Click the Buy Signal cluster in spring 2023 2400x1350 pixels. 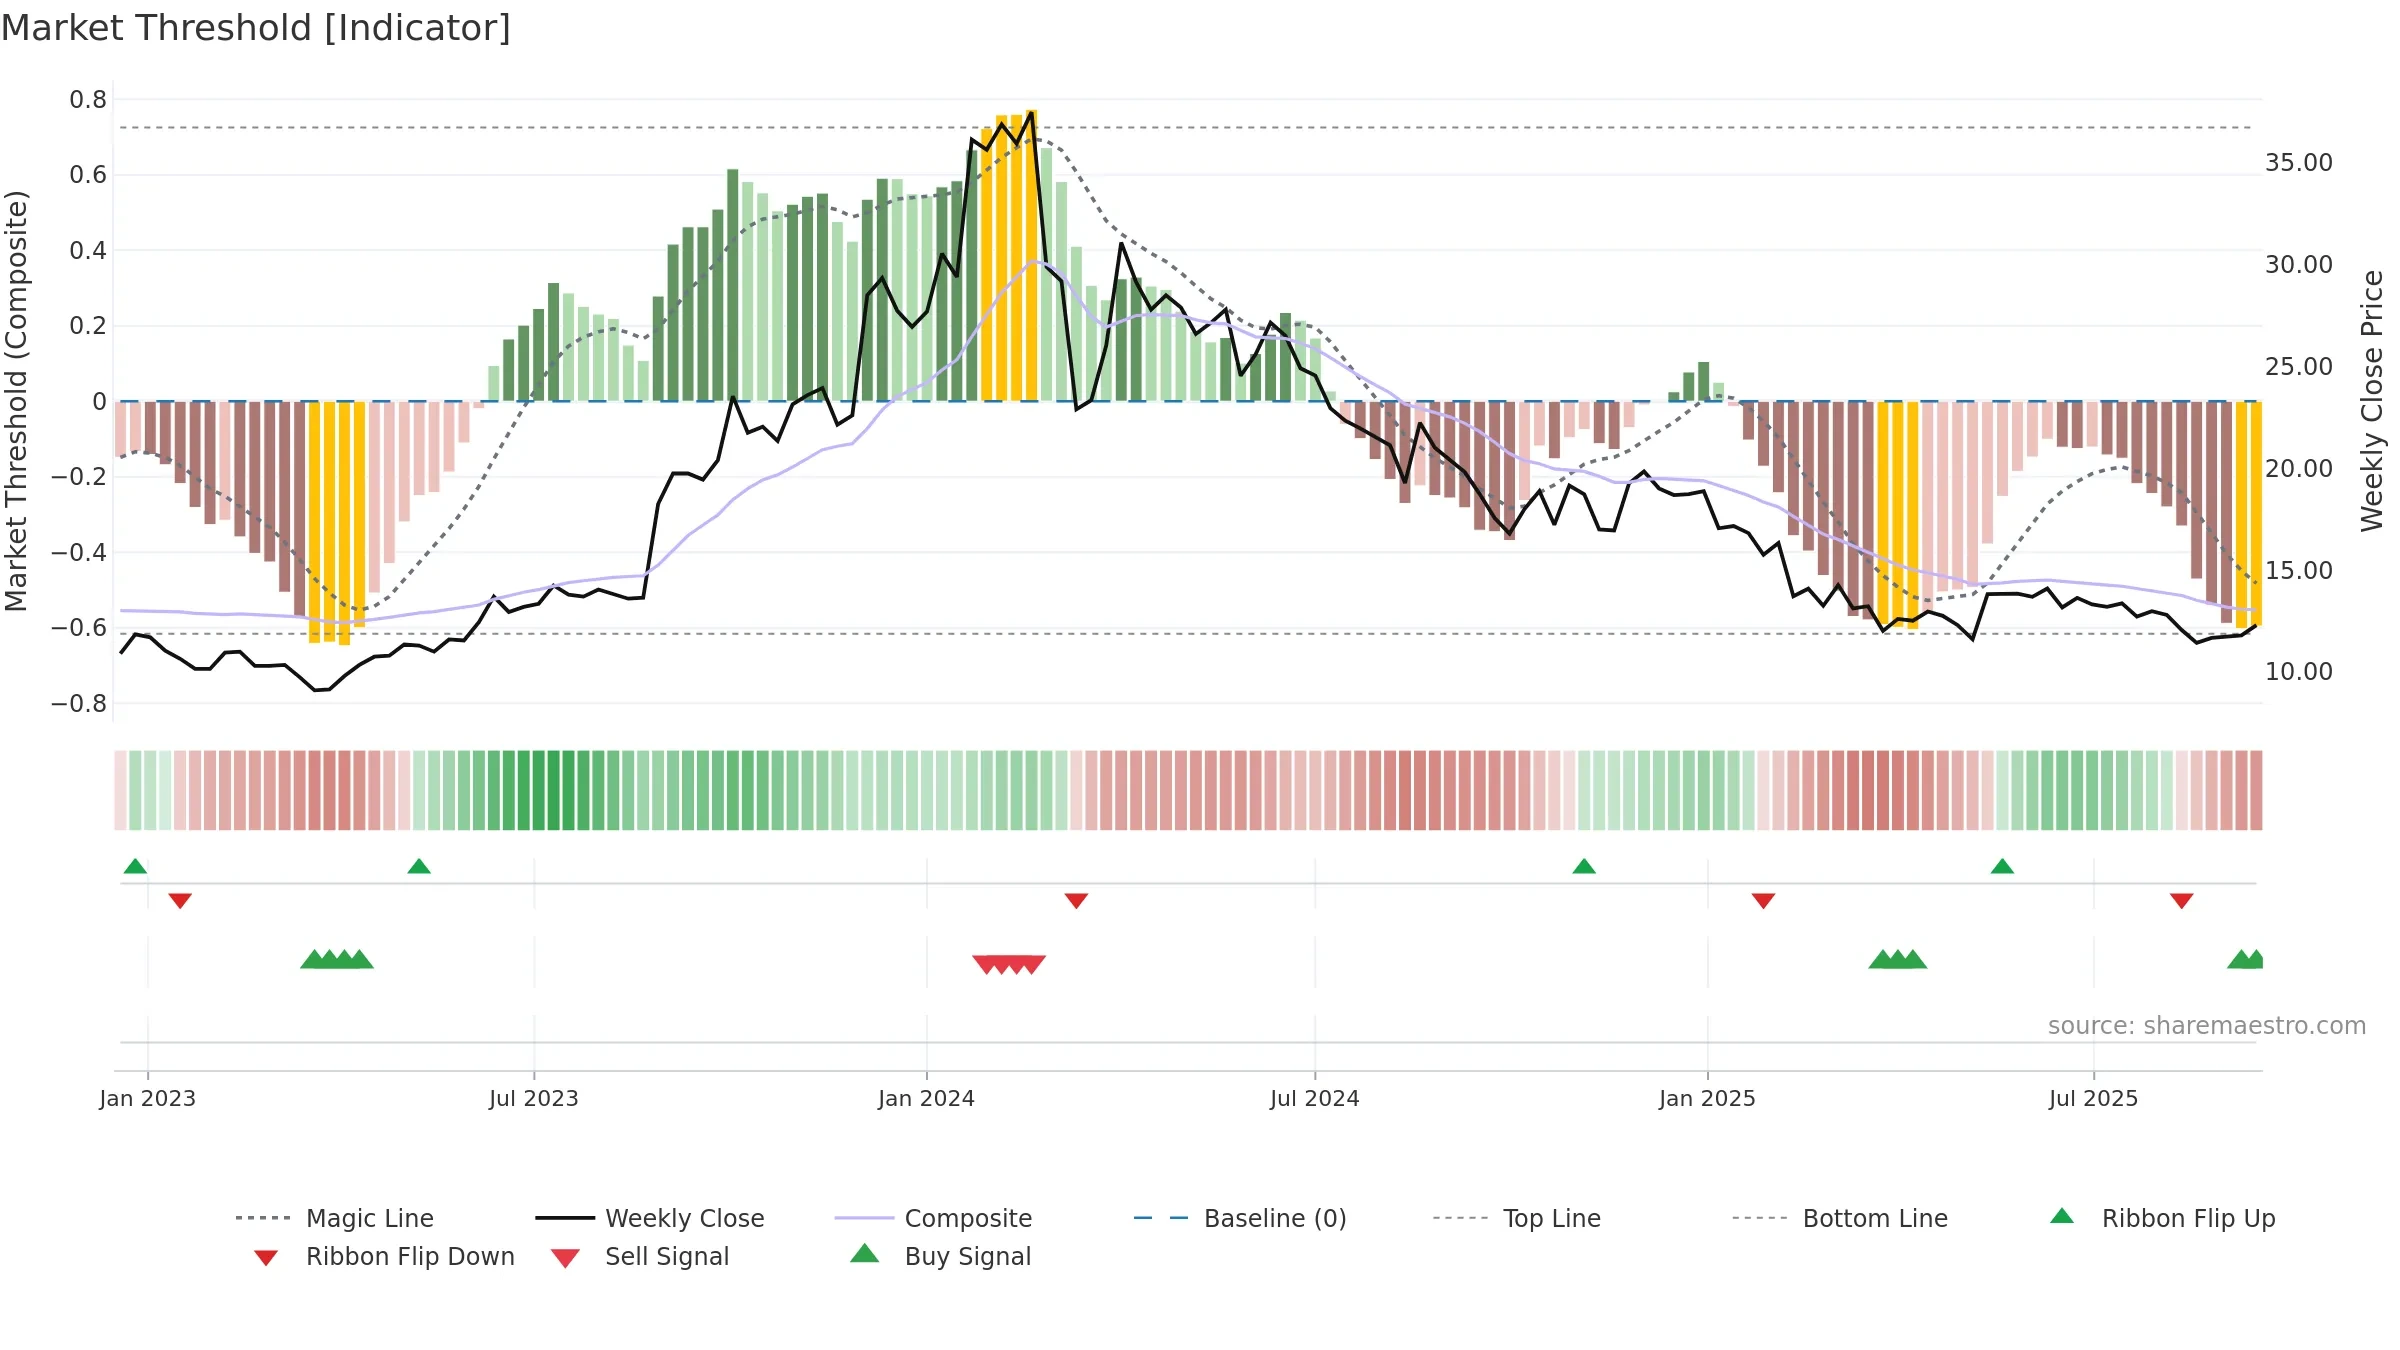(337, 959)
